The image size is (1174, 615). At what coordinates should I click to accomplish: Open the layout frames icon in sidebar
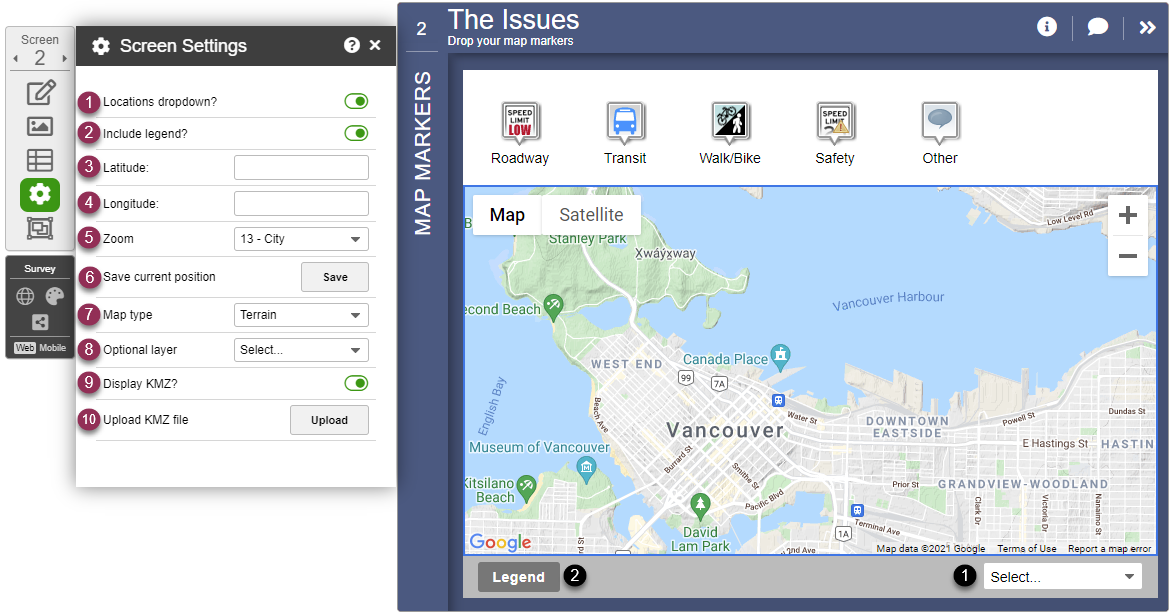(40, 228)
